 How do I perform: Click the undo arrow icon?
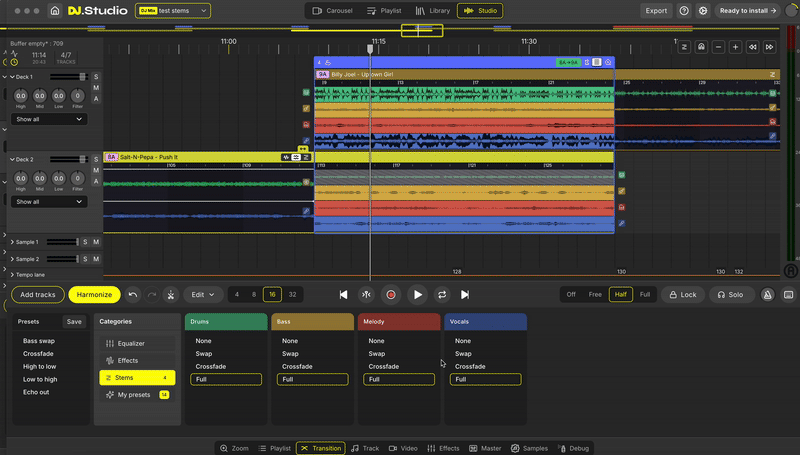coord(134,295)
